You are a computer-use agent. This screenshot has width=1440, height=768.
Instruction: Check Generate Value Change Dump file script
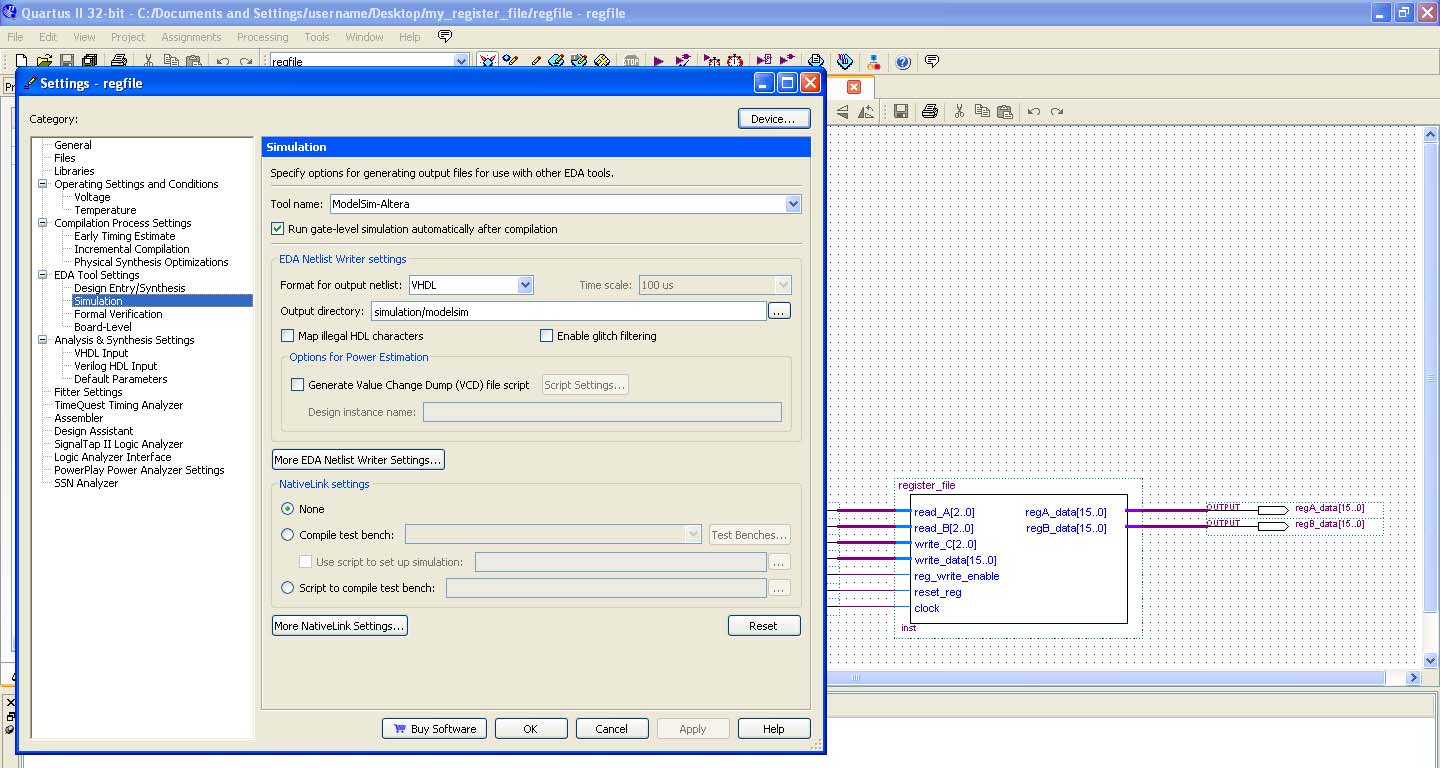tap(297, 385)
